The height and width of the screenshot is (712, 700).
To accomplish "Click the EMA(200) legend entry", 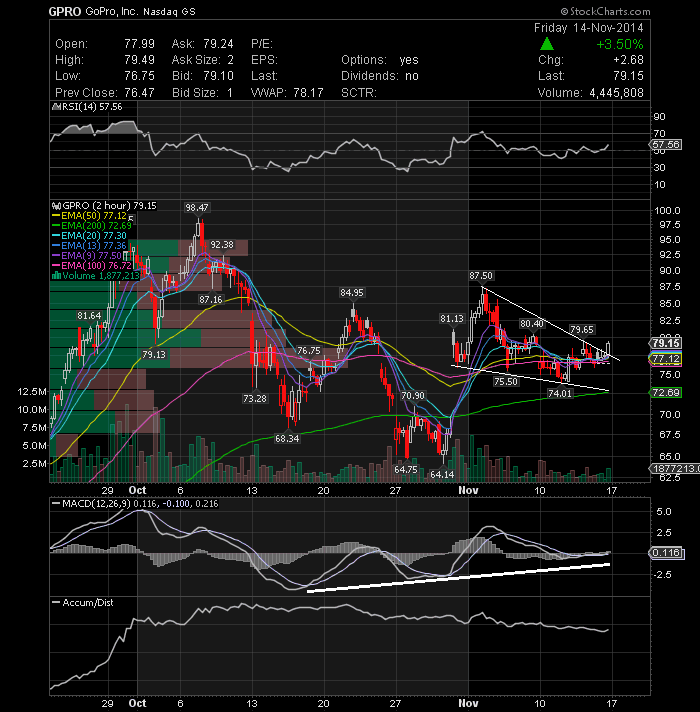I will coord(92,225).
